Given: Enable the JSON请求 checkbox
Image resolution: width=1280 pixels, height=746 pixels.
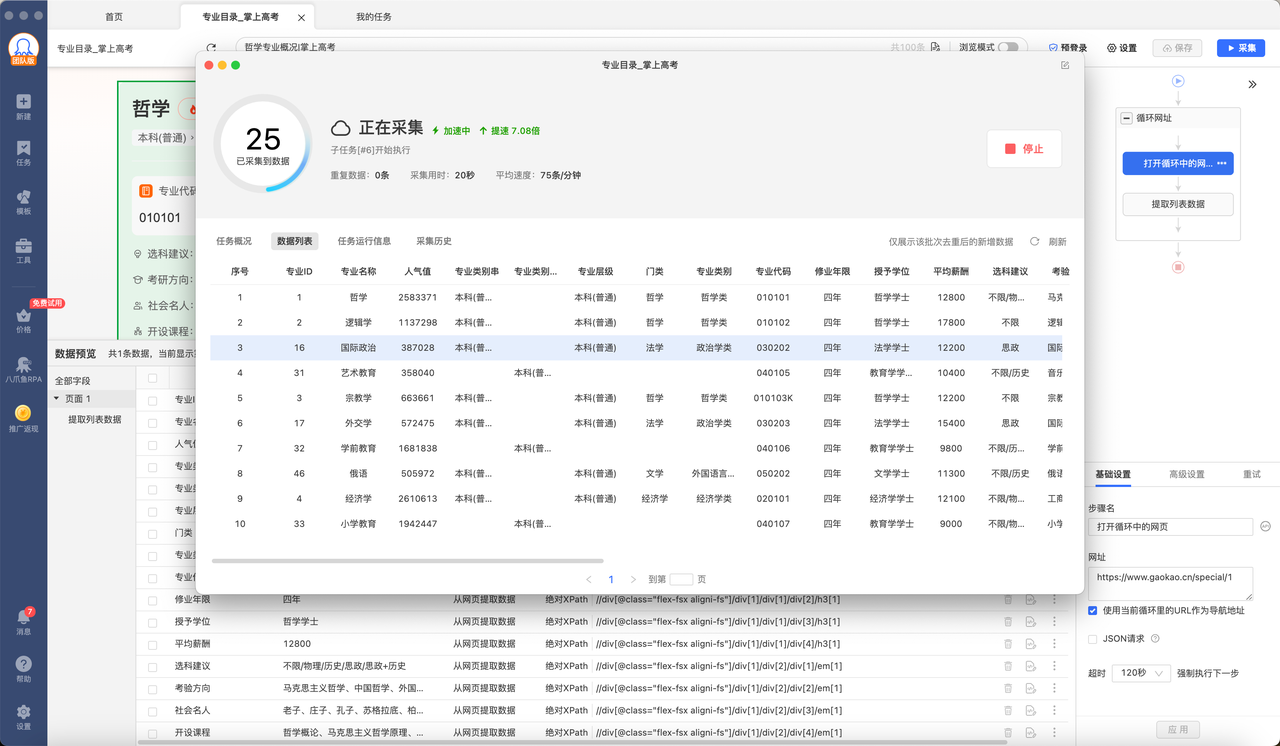Looking at the screenshot, I should 1092,638.
